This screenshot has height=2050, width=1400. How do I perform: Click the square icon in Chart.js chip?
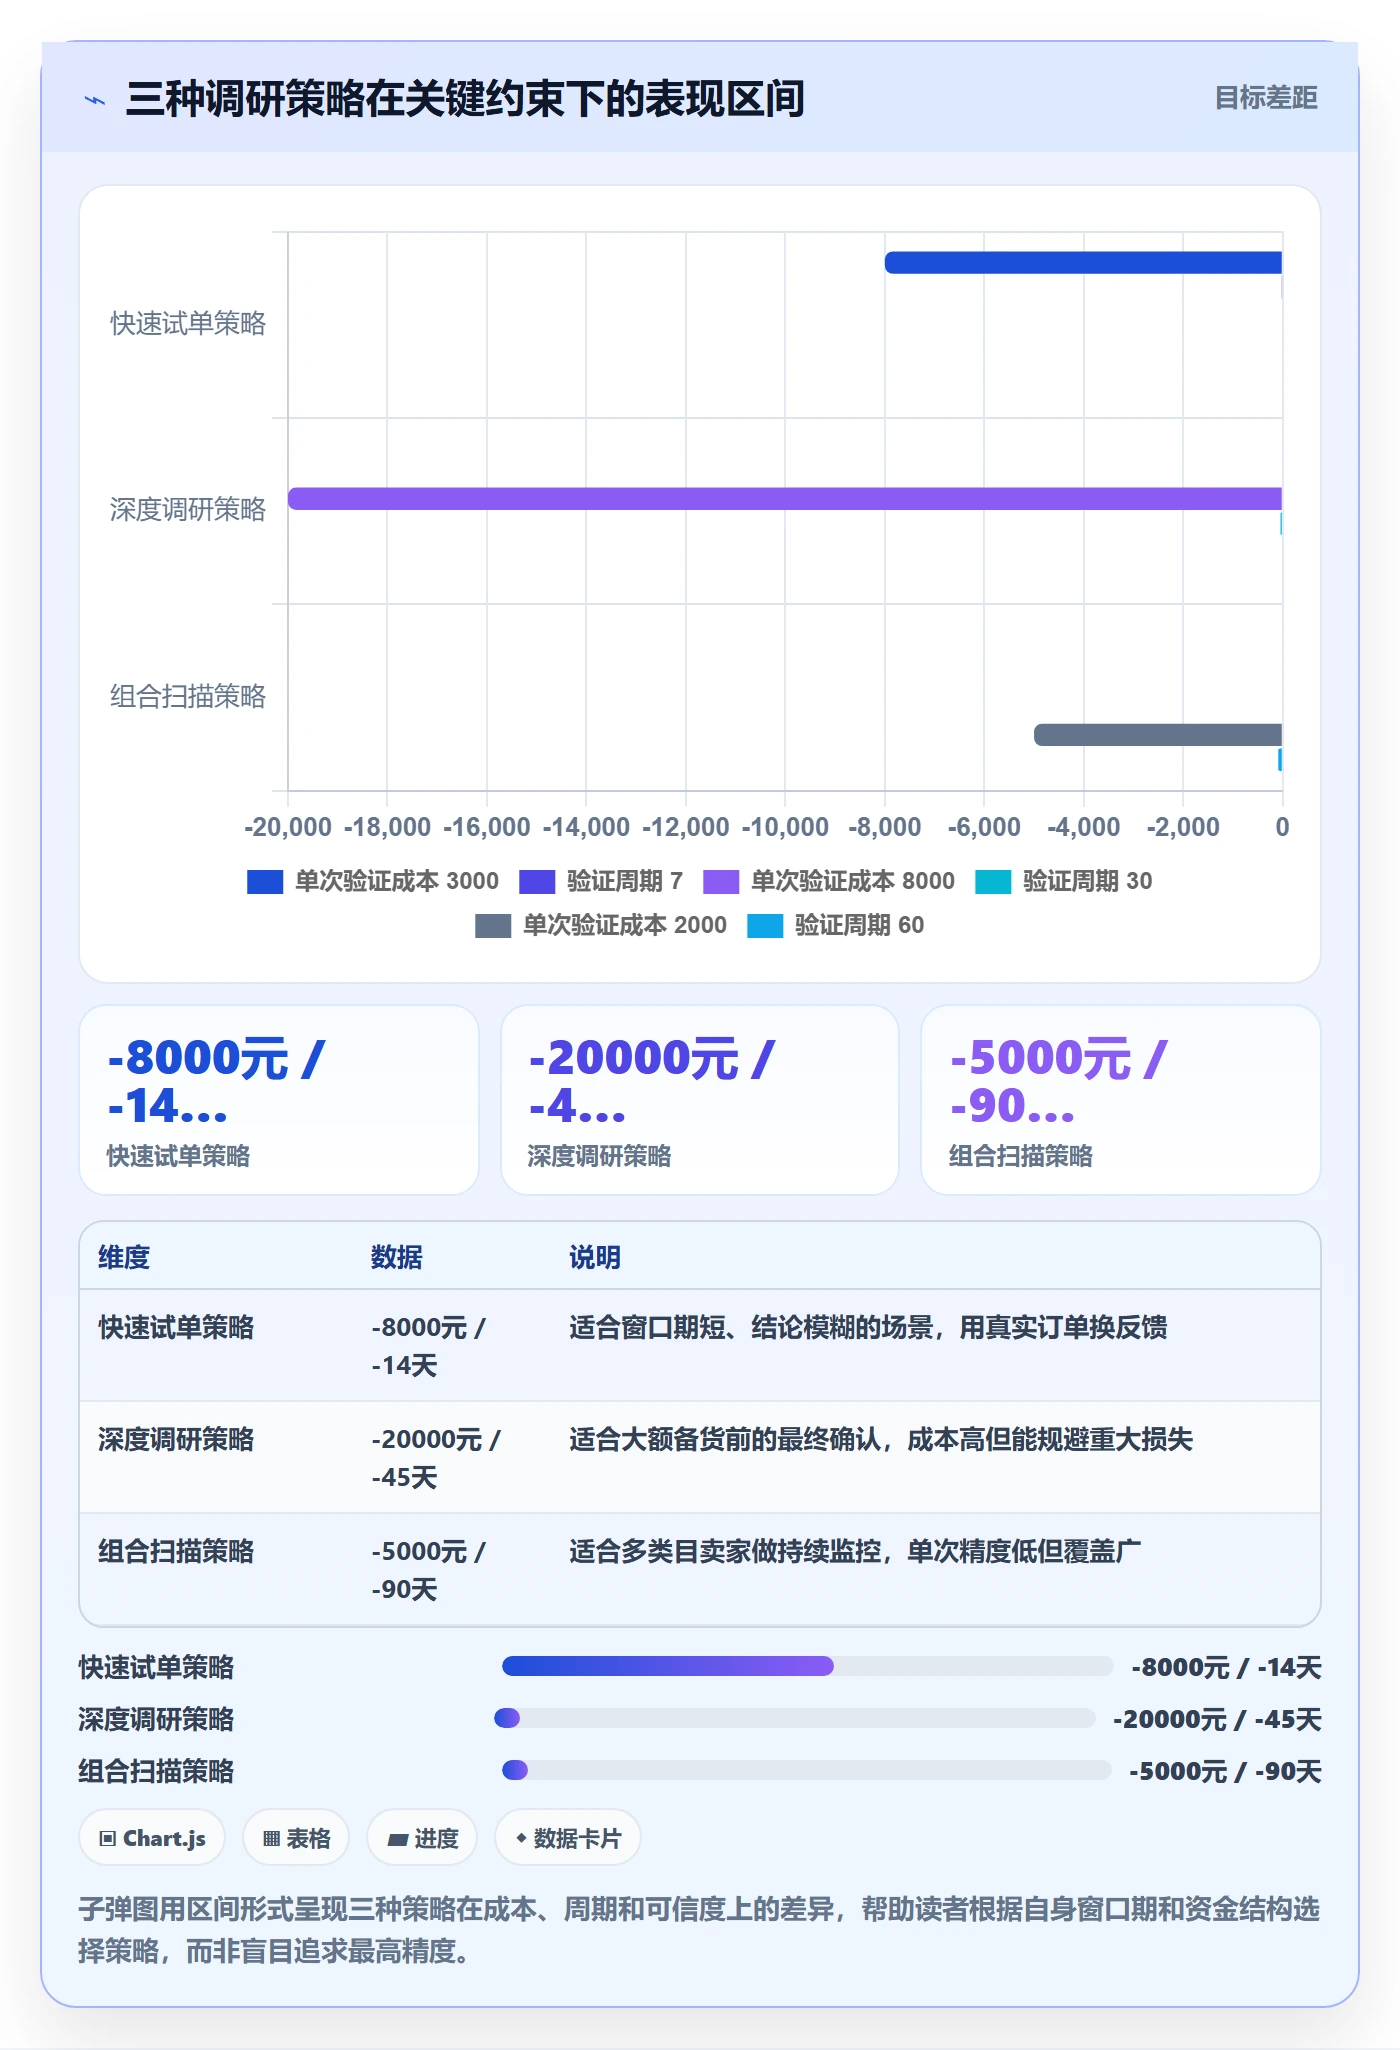[108, 1839]
